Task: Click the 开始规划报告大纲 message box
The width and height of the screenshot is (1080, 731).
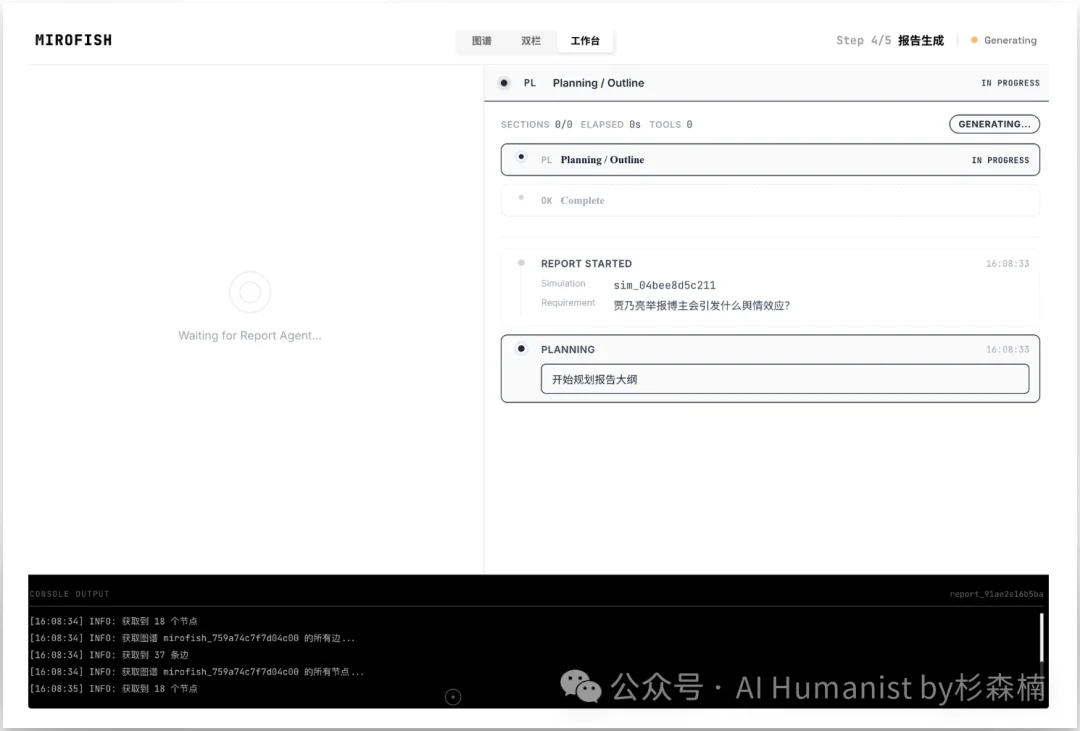Action: [784, 379]
